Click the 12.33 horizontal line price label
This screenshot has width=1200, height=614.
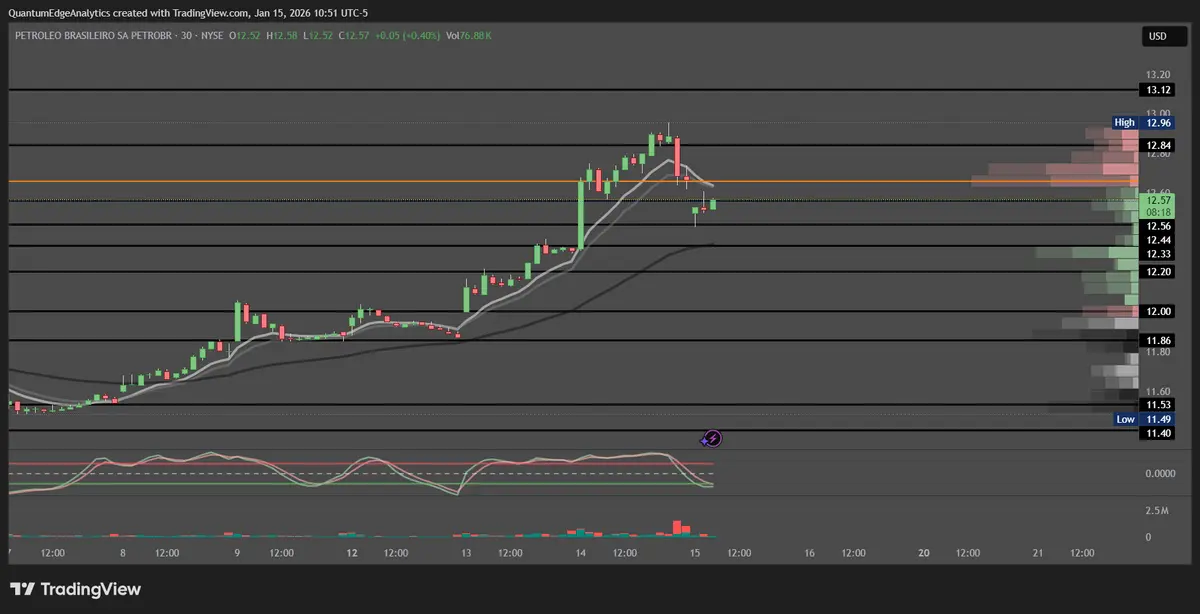pos(1159,254)
